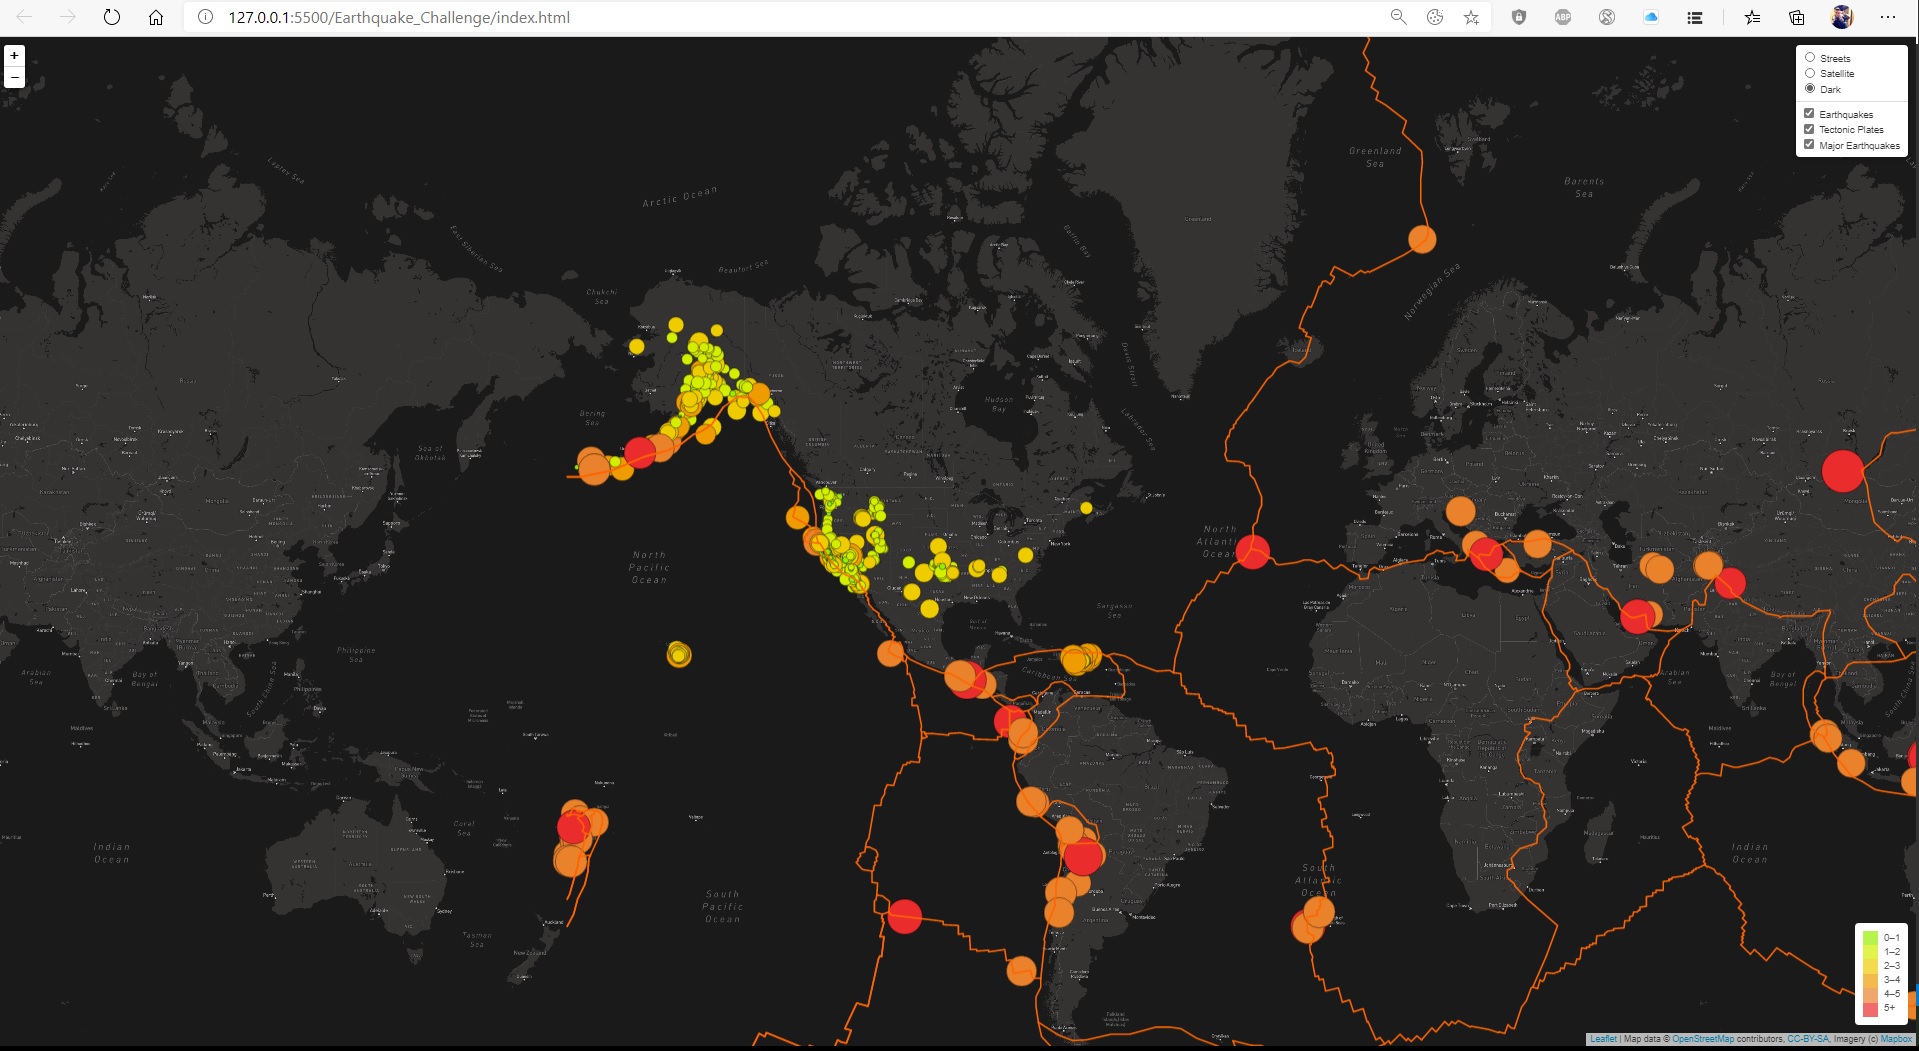Screen dimensions: 1919x1051
Task: Click the '4–5' legend label
Action: click(1892, 994)
